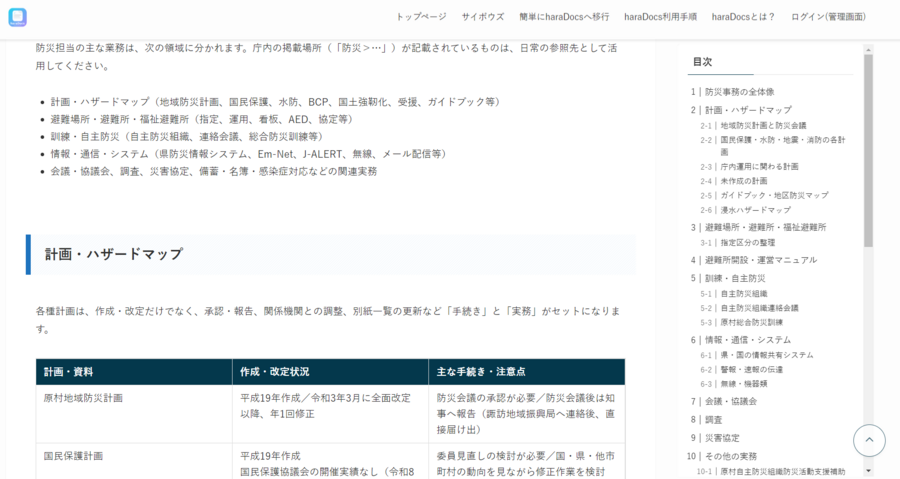
Task: Click the 原村地域防災計画 table cell
Action: [x=134, y=414]
